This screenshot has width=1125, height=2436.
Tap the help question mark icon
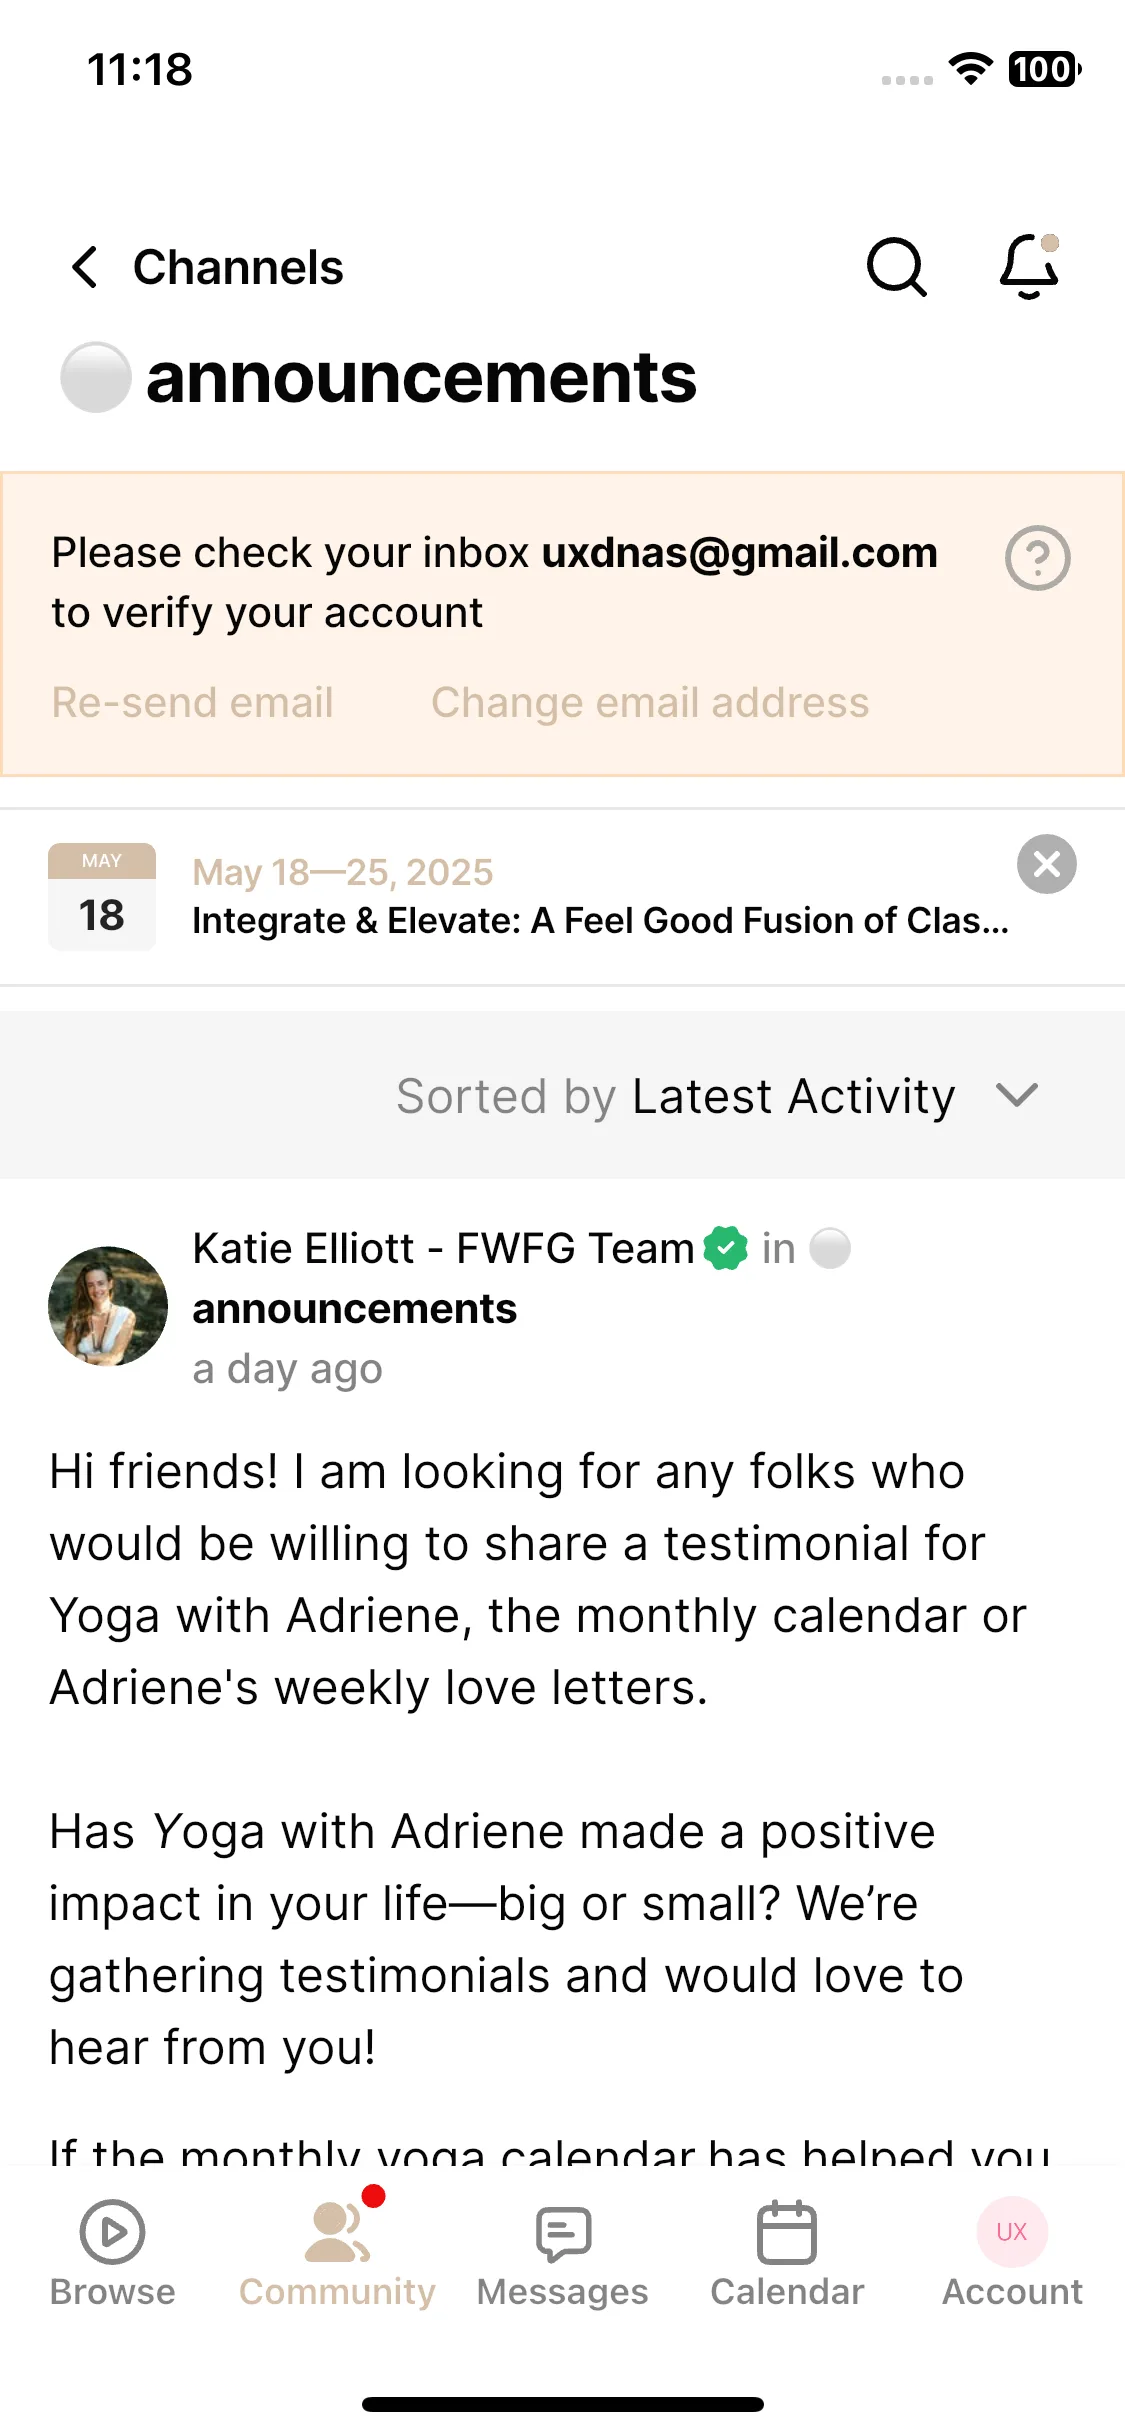click(1037, 558)
